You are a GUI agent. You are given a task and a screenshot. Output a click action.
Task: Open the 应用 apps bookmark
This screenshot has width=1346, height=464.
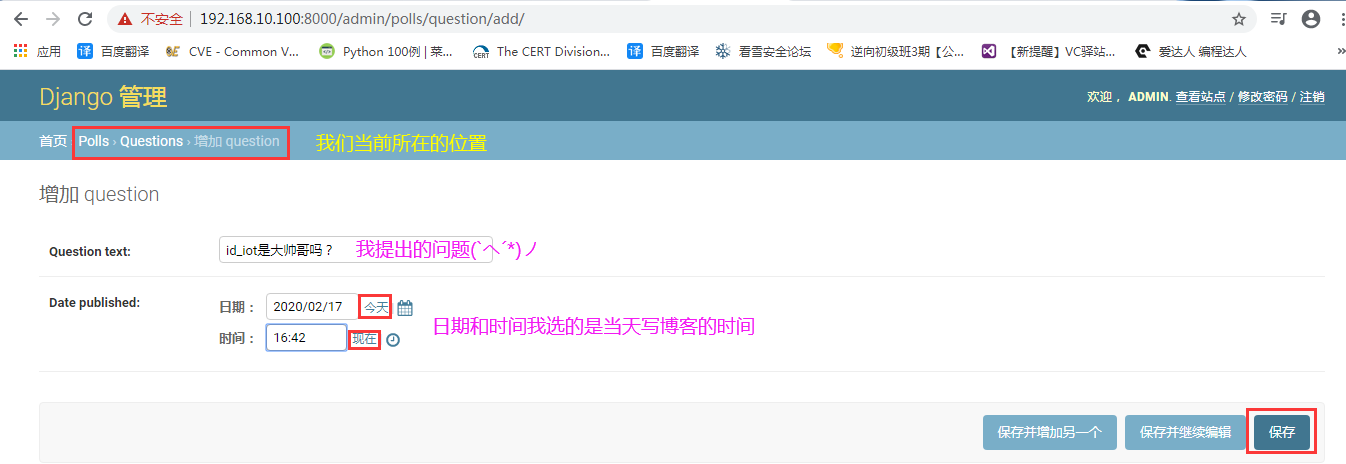(36, 51)
